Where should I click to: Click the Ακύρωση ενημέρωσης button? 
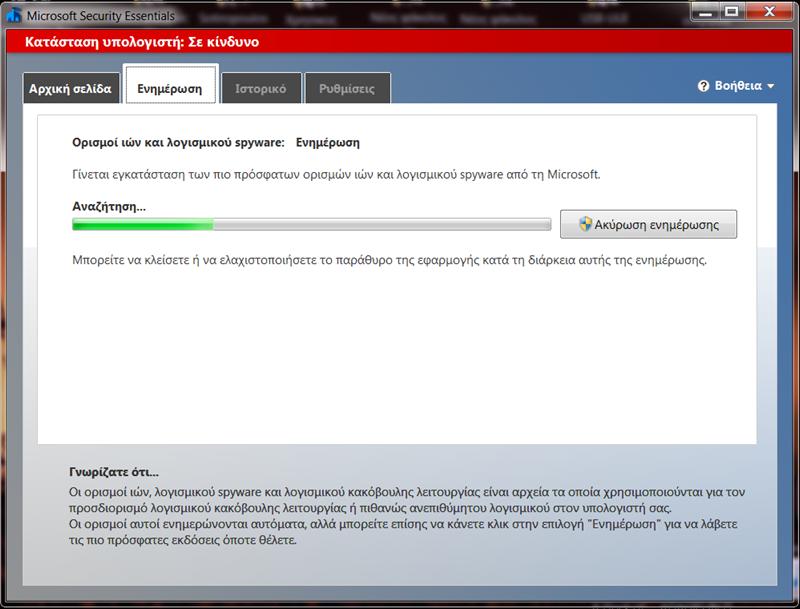pos(648,224)
